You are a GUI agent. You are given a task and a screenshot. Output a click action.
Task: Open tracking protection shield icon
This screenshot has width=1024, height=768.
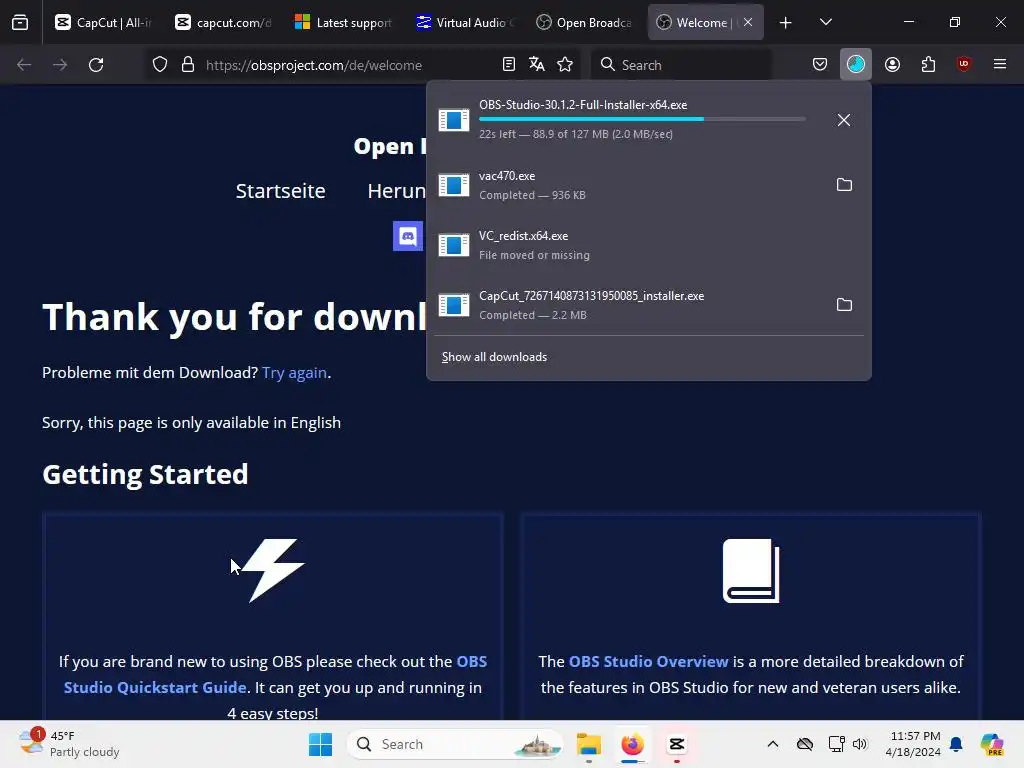click(x=160, y=65)
